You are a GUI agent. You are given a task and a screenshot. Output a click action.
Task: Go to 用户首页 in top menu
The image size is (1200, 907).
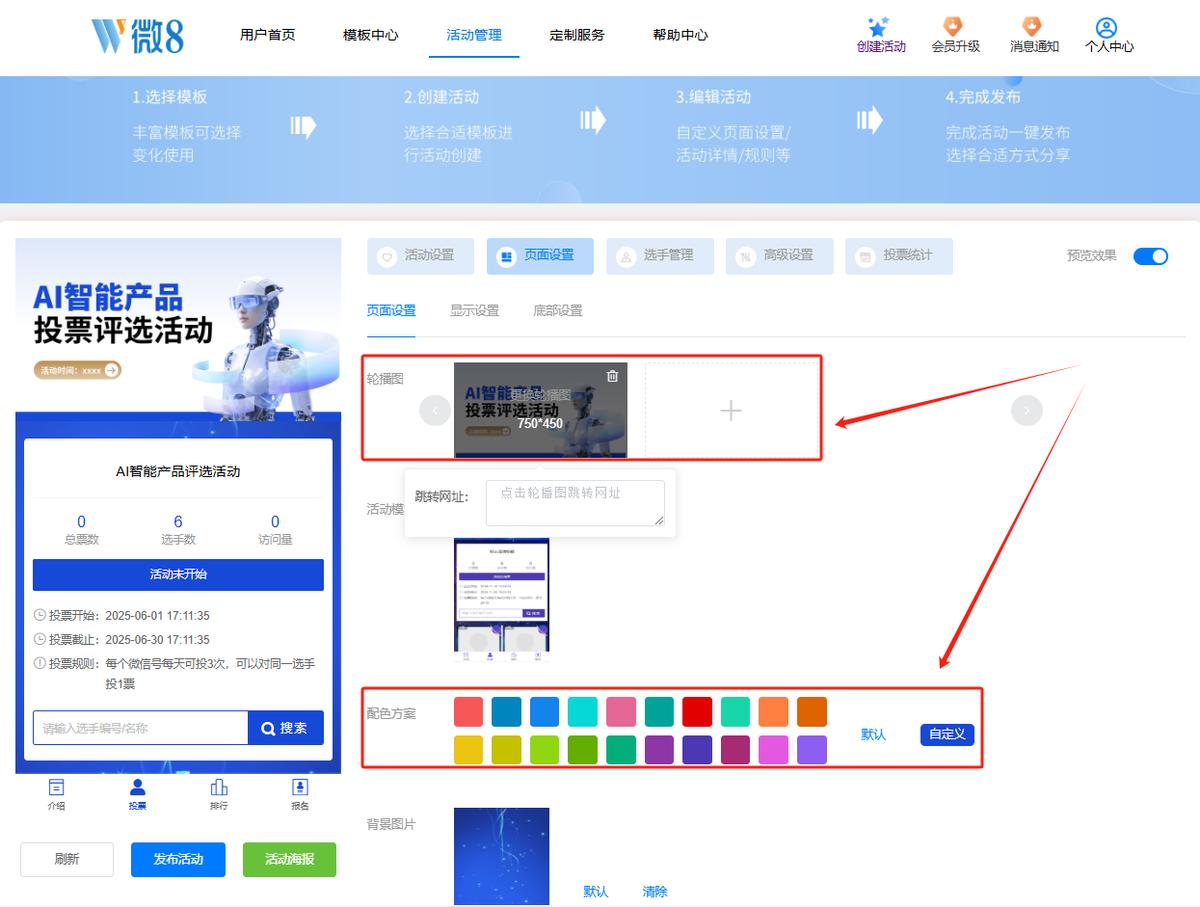pos(267,35)
